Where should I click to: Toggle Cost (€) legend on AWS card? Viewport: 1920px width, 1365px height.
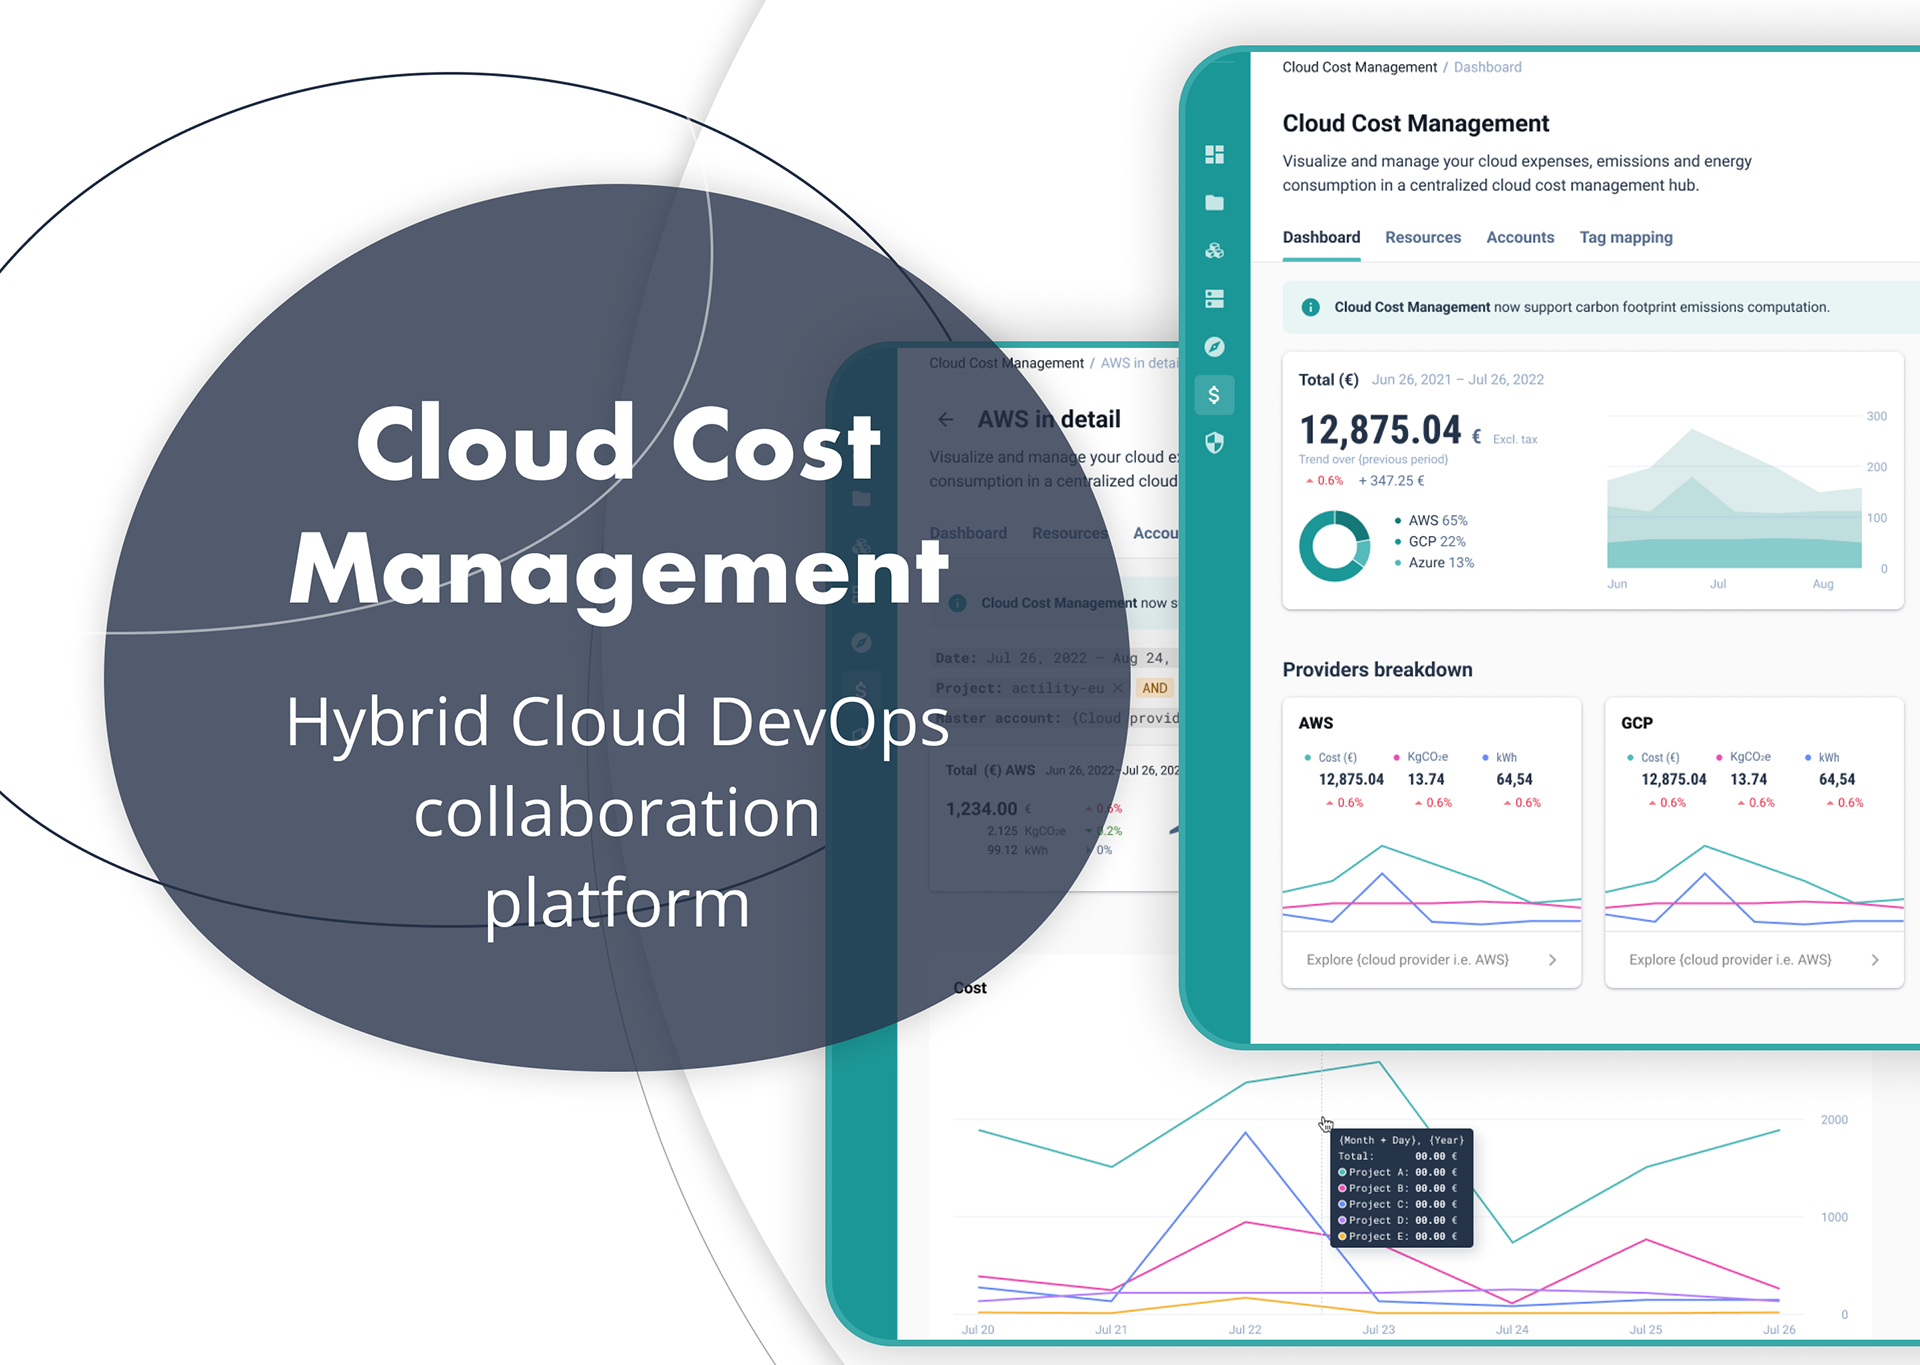pyautogui.click(x=1331, y=757)
